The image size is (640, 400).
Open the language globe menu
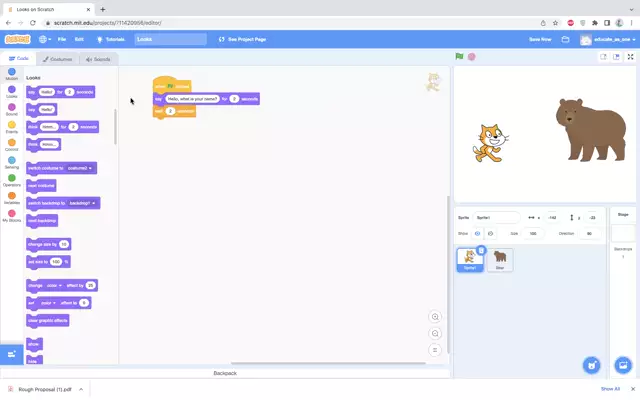(x=44, y=39)
